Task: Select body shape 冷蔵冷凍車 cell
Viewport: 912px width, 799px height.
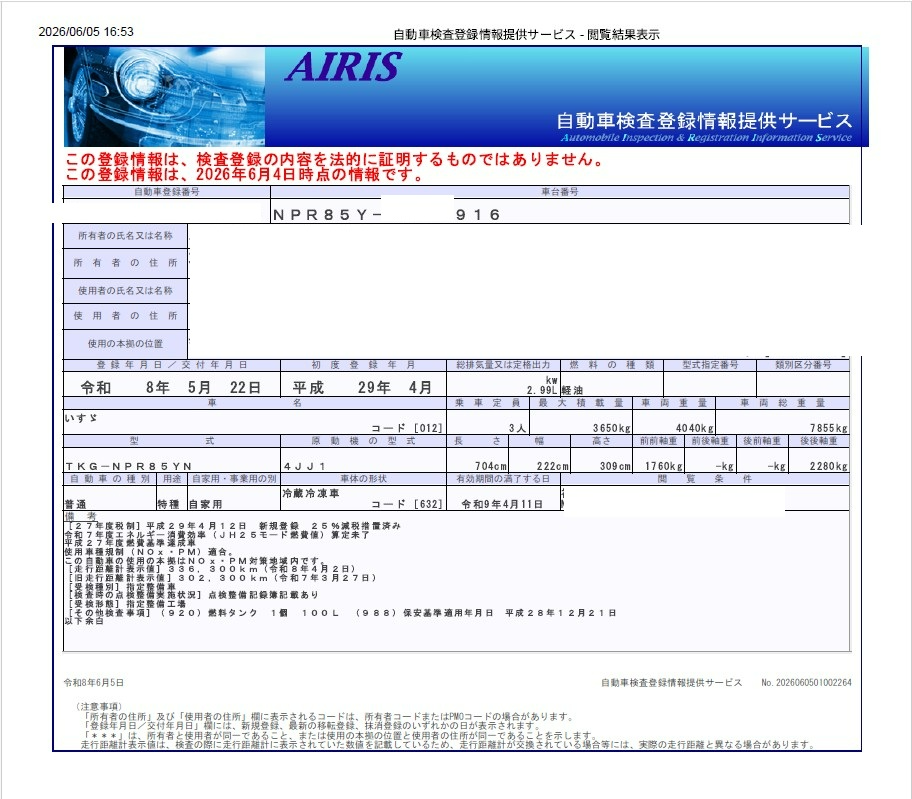Action: click(x=363, y=498)
